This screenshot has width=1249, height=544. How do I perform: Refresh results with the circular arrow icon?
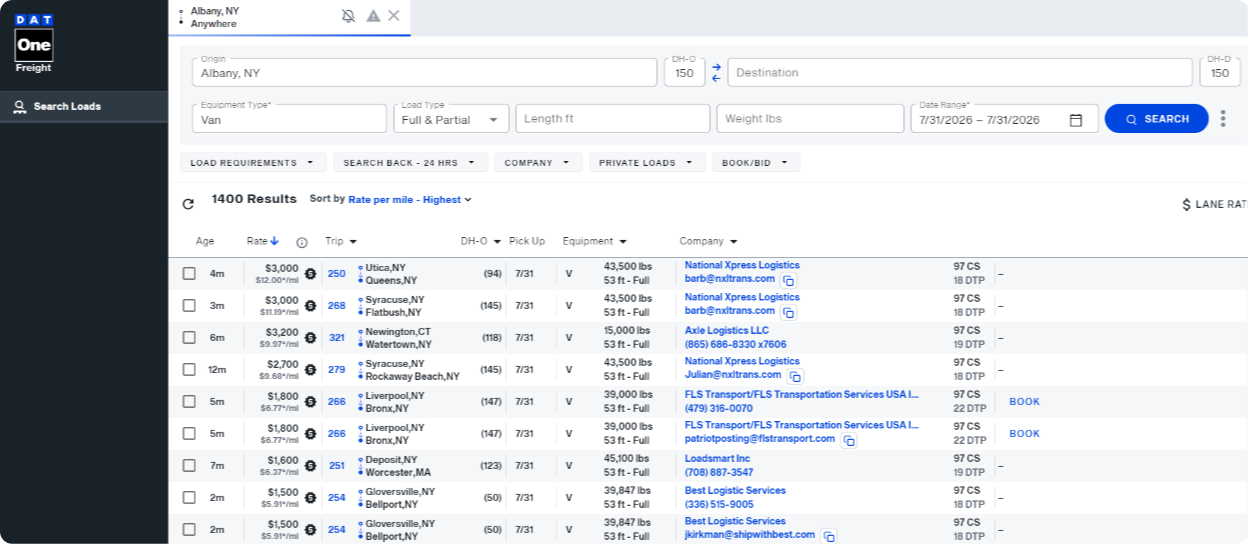pos(188,204)
